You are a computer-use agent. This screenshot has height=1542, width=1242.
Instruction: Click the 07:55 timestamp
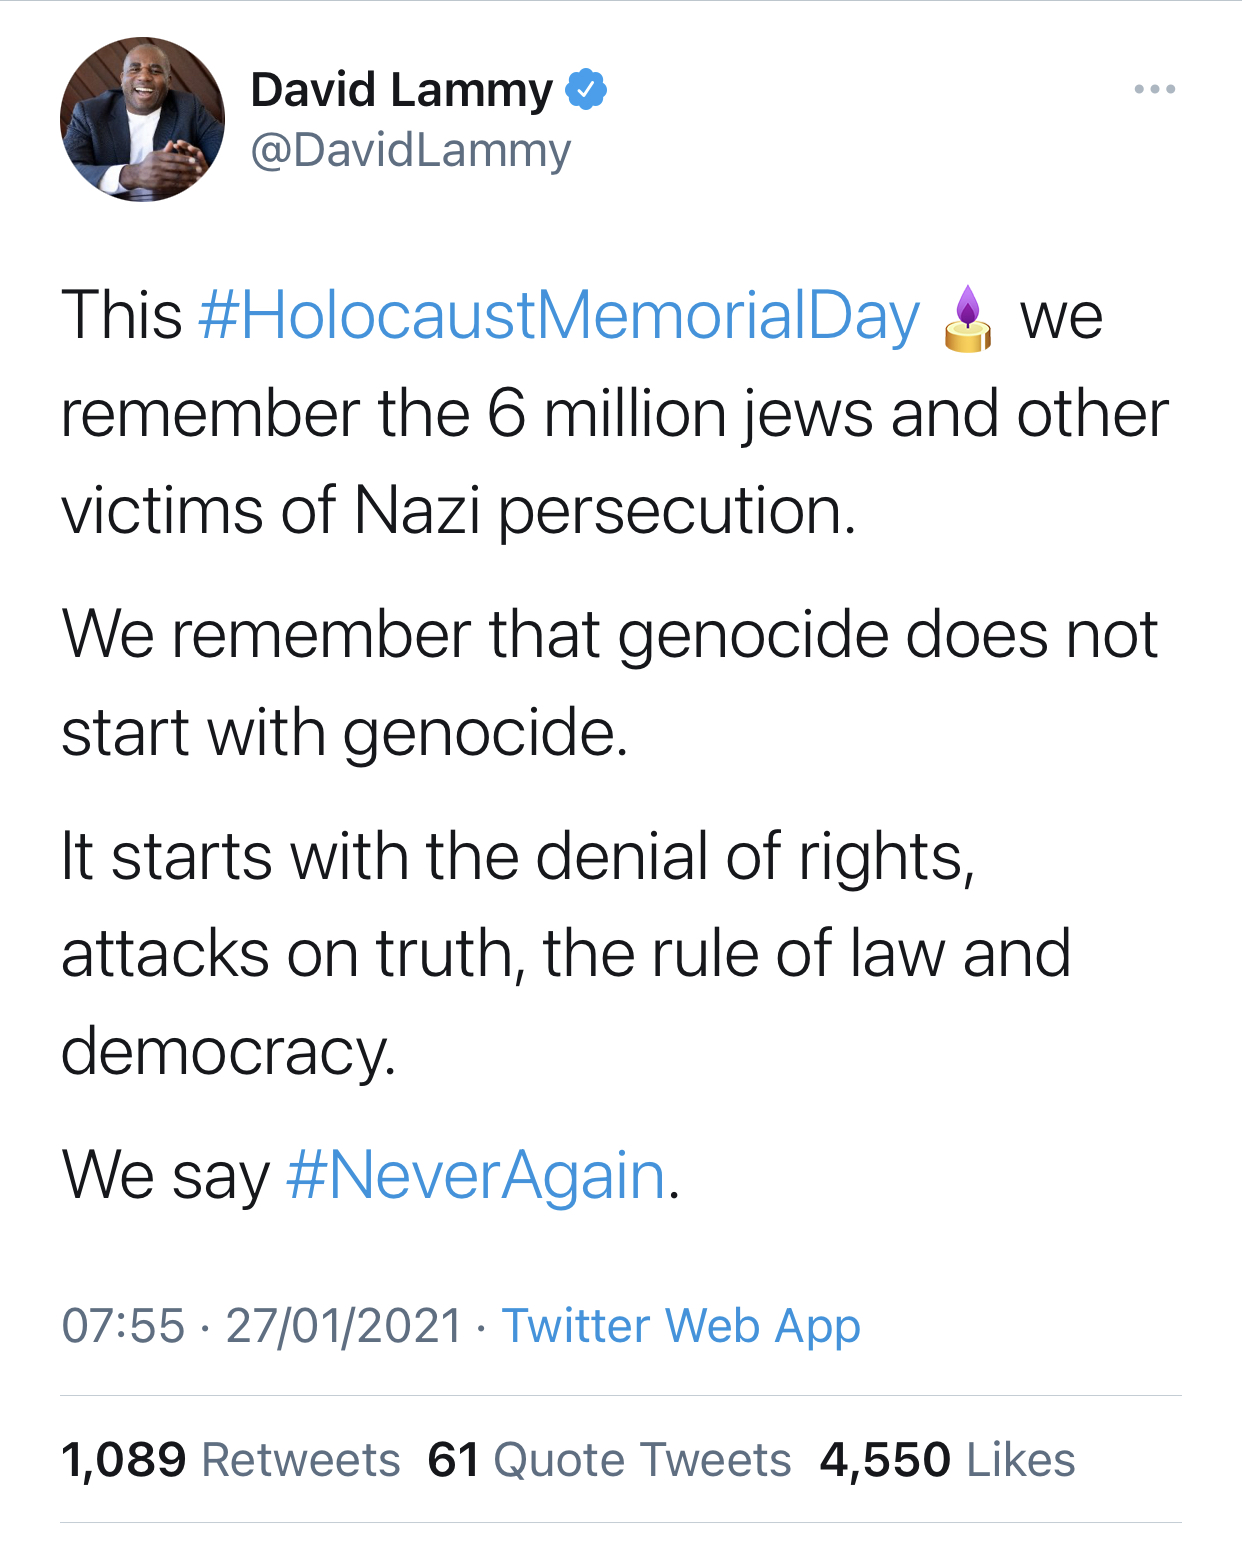pyautogui.click(x=123, y=1326)
